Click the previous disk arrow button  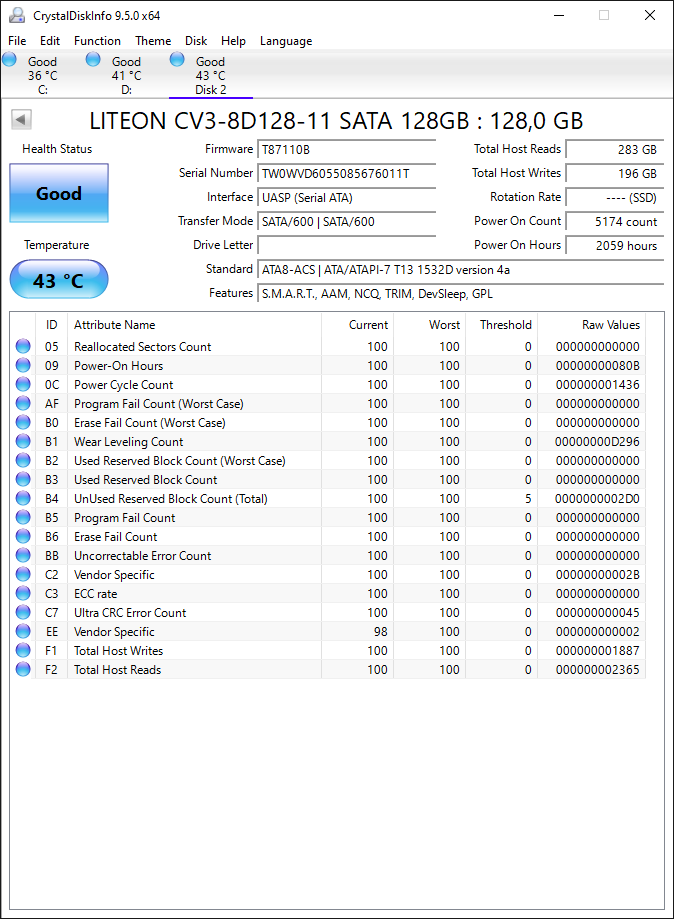click(x=21, y=120)
